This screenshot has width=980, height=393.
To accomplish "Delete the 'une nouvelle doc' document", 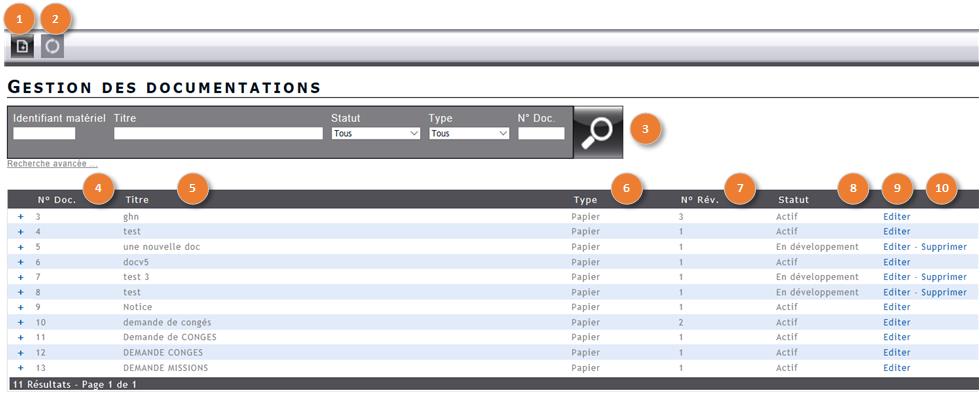I will click(x=944, y=247).
